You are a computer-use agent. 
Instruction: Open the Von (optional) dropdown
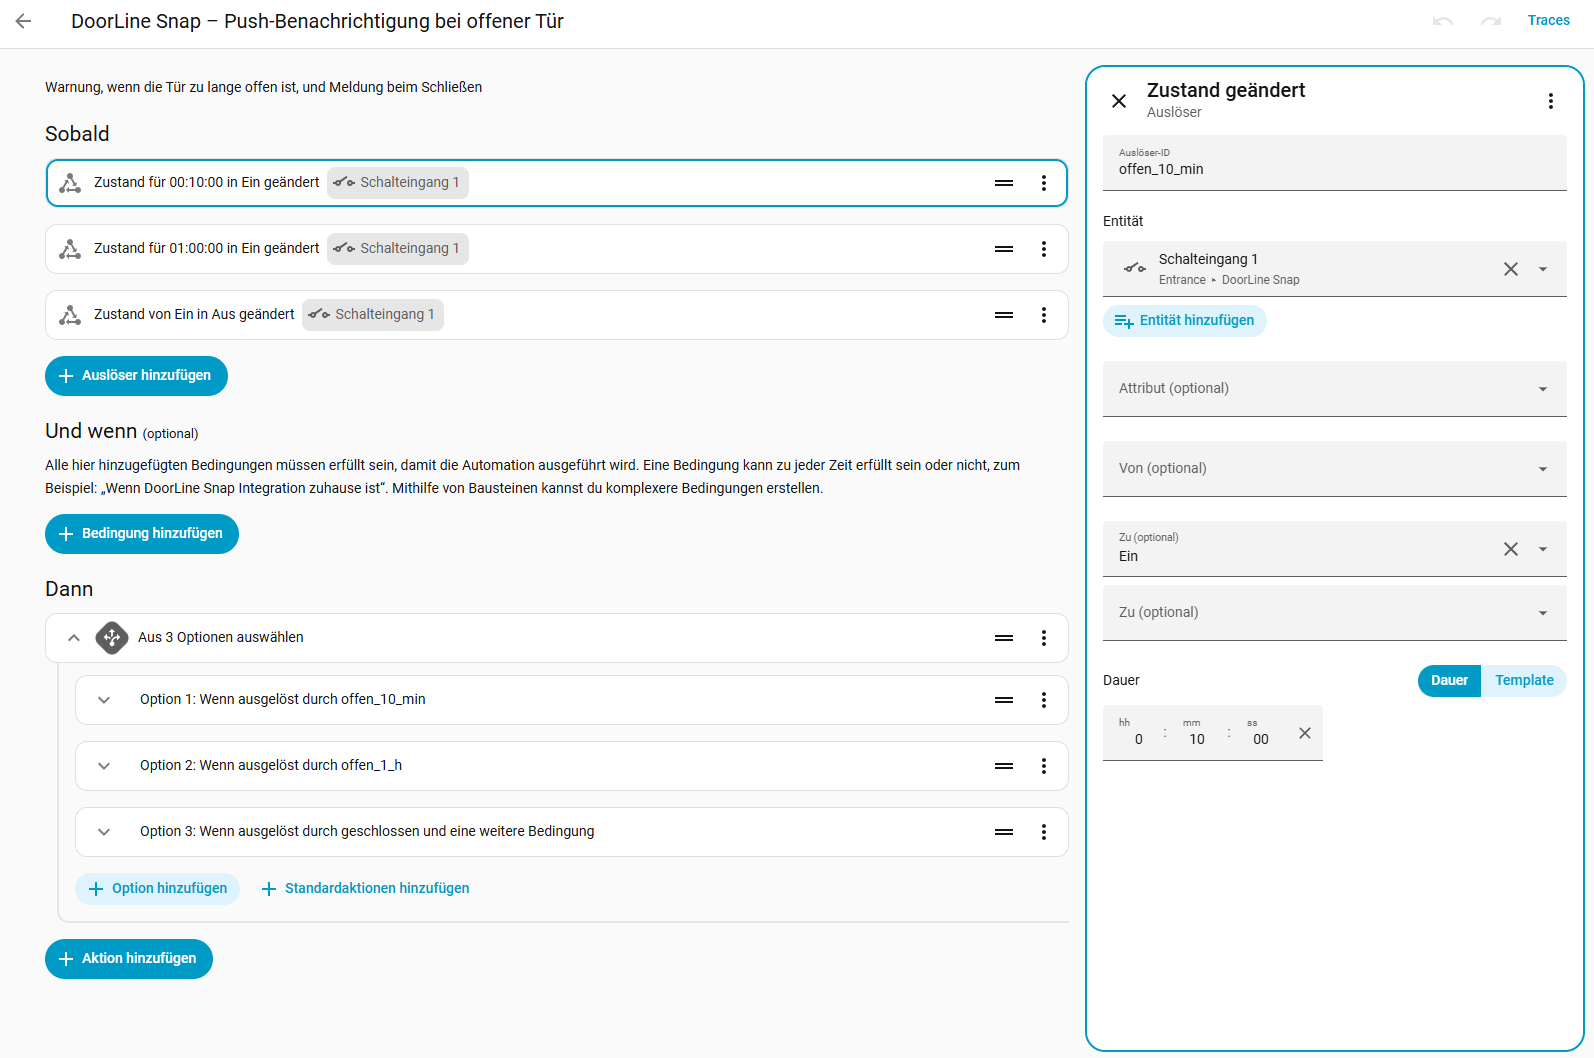1334,469
